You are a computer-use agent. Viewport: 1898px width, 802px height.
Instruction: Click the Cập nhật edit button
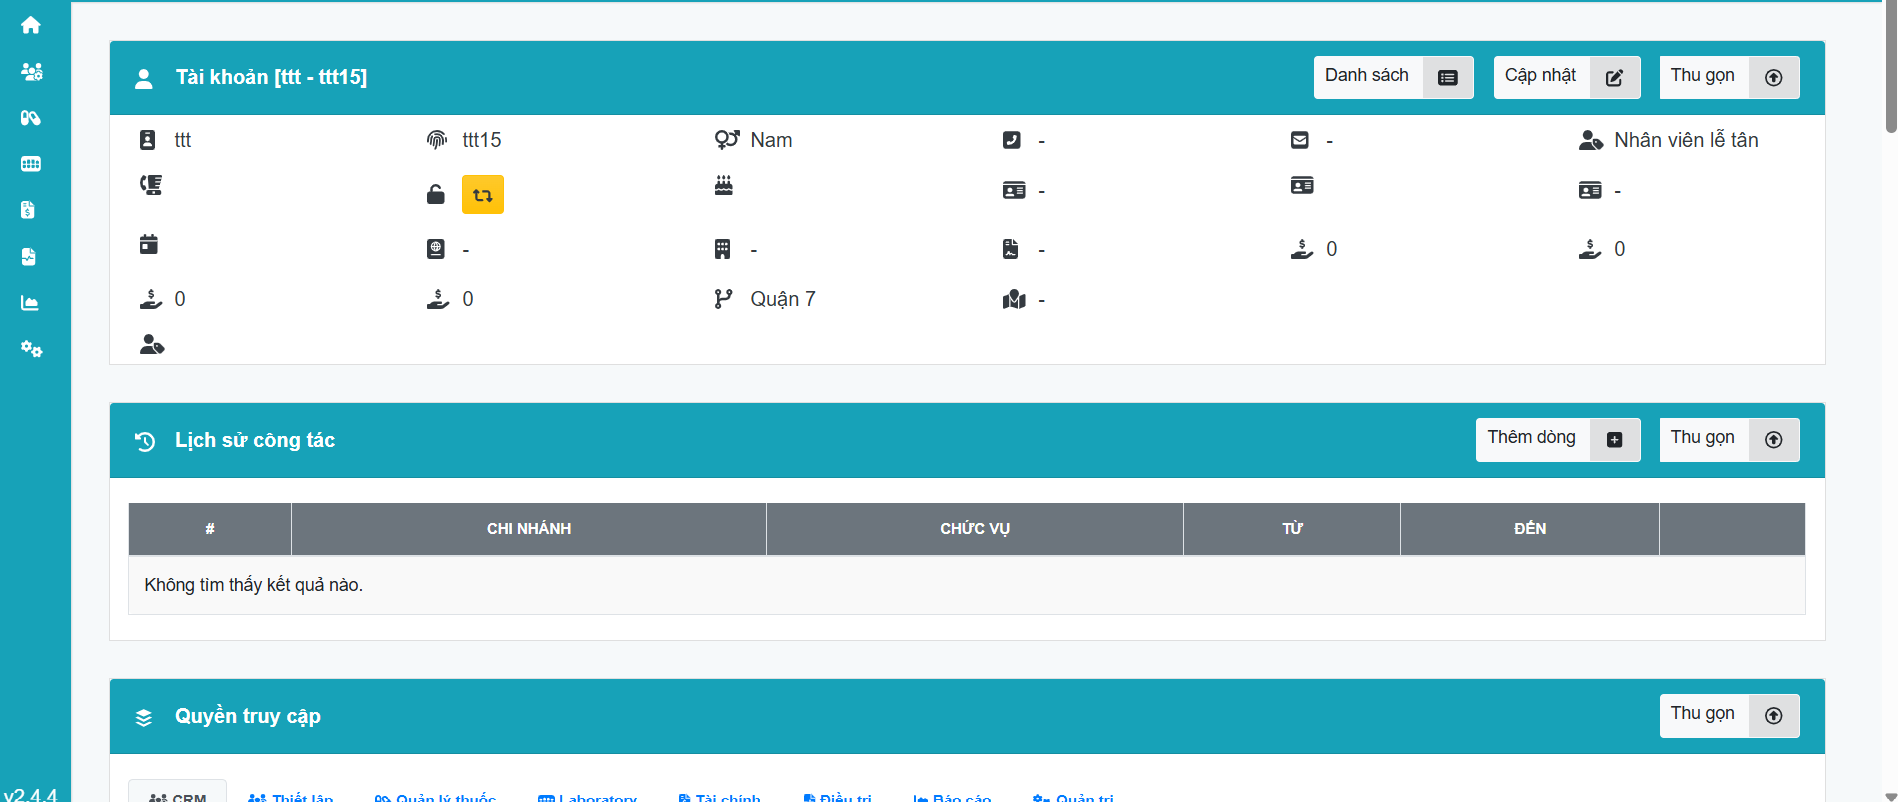pos(1566,77)
